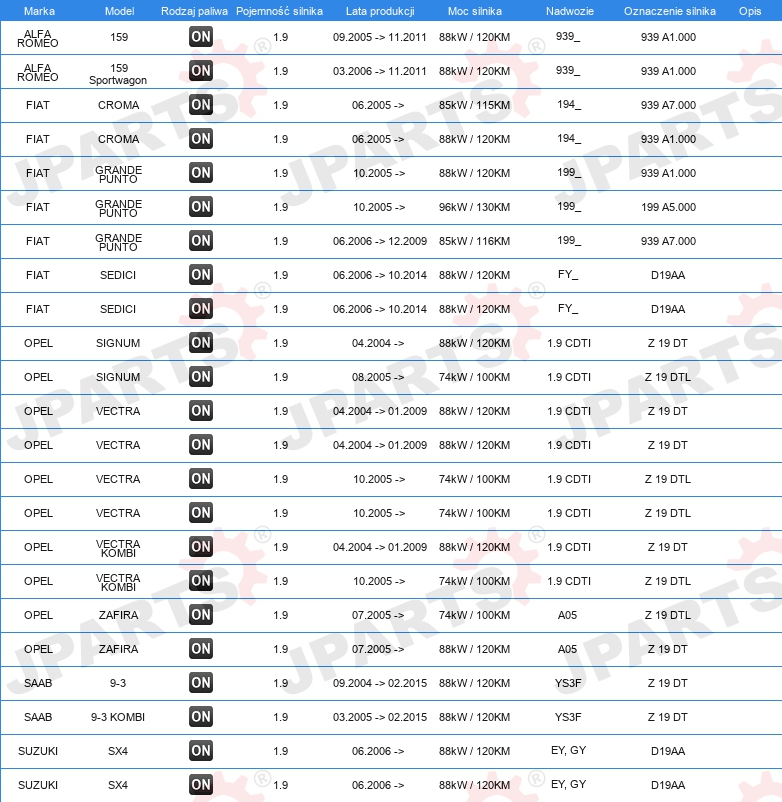Click the Nadwozie column header

click(570, 11)
